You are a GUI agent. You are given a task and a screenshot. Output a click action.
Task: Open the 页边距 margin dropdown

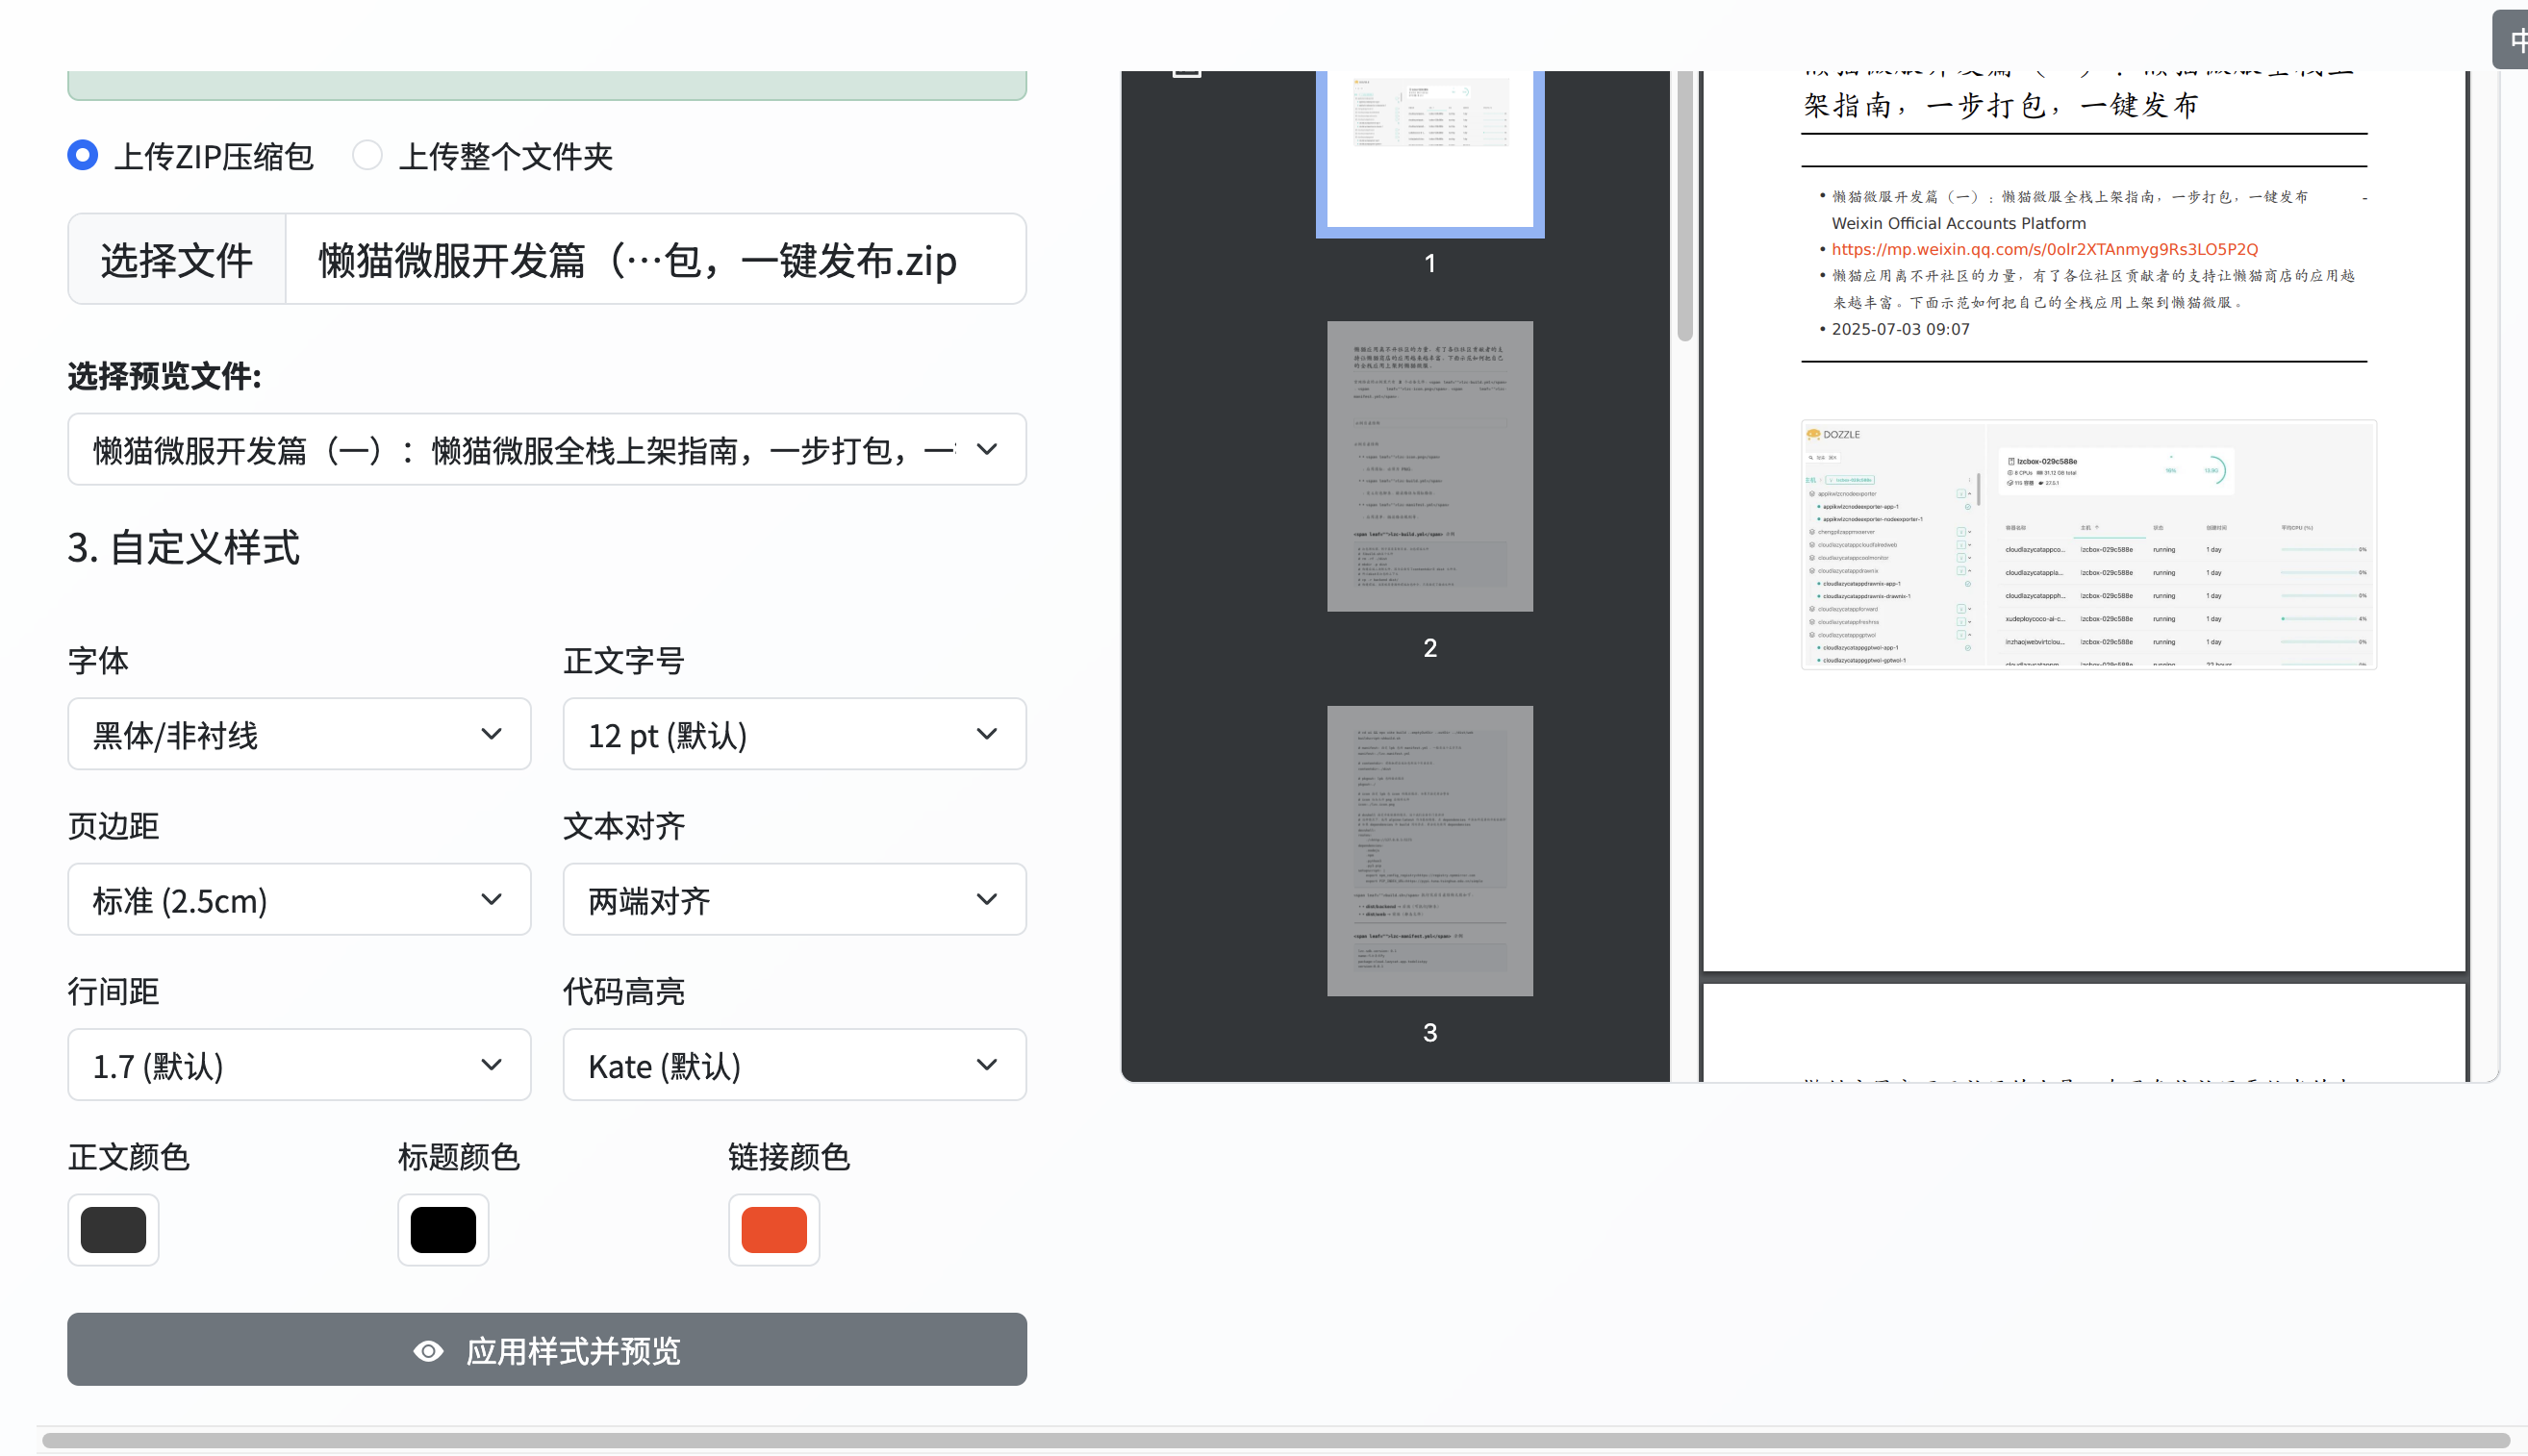tap(299, 899)
